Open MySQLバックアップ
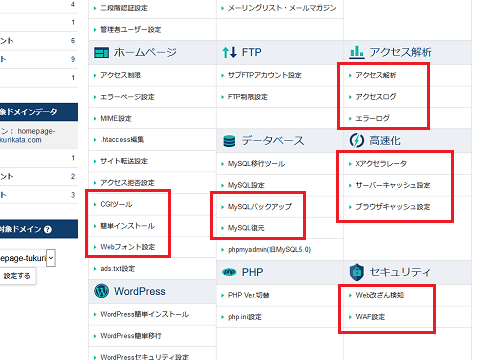This screenshot has width=480, height=360. (260, 207)
